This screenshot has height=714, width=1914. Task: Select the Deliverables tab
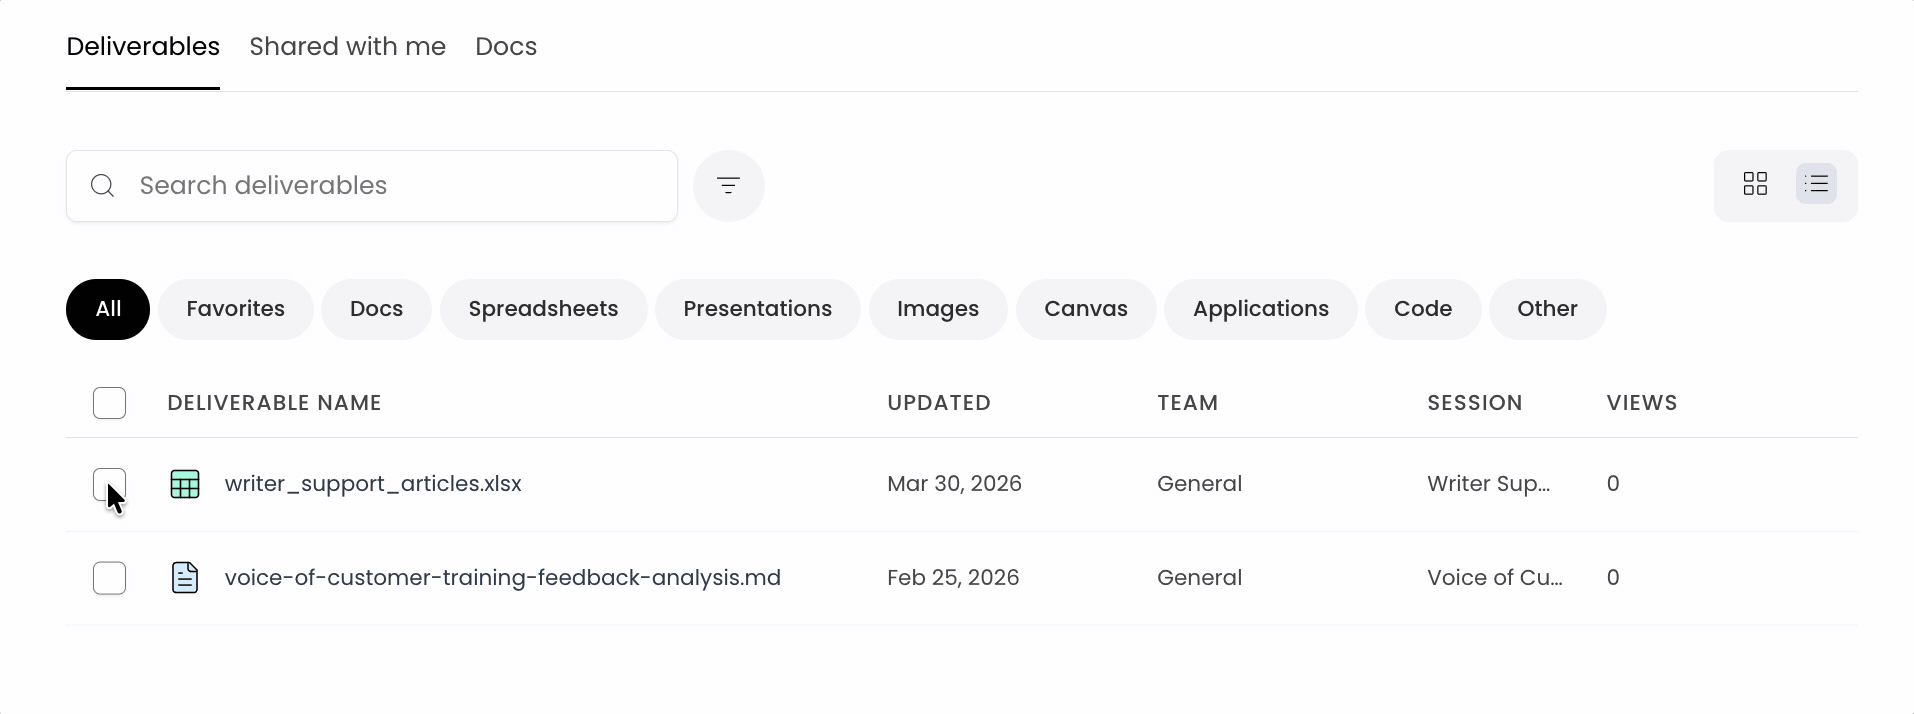click(x=143, y=47)
